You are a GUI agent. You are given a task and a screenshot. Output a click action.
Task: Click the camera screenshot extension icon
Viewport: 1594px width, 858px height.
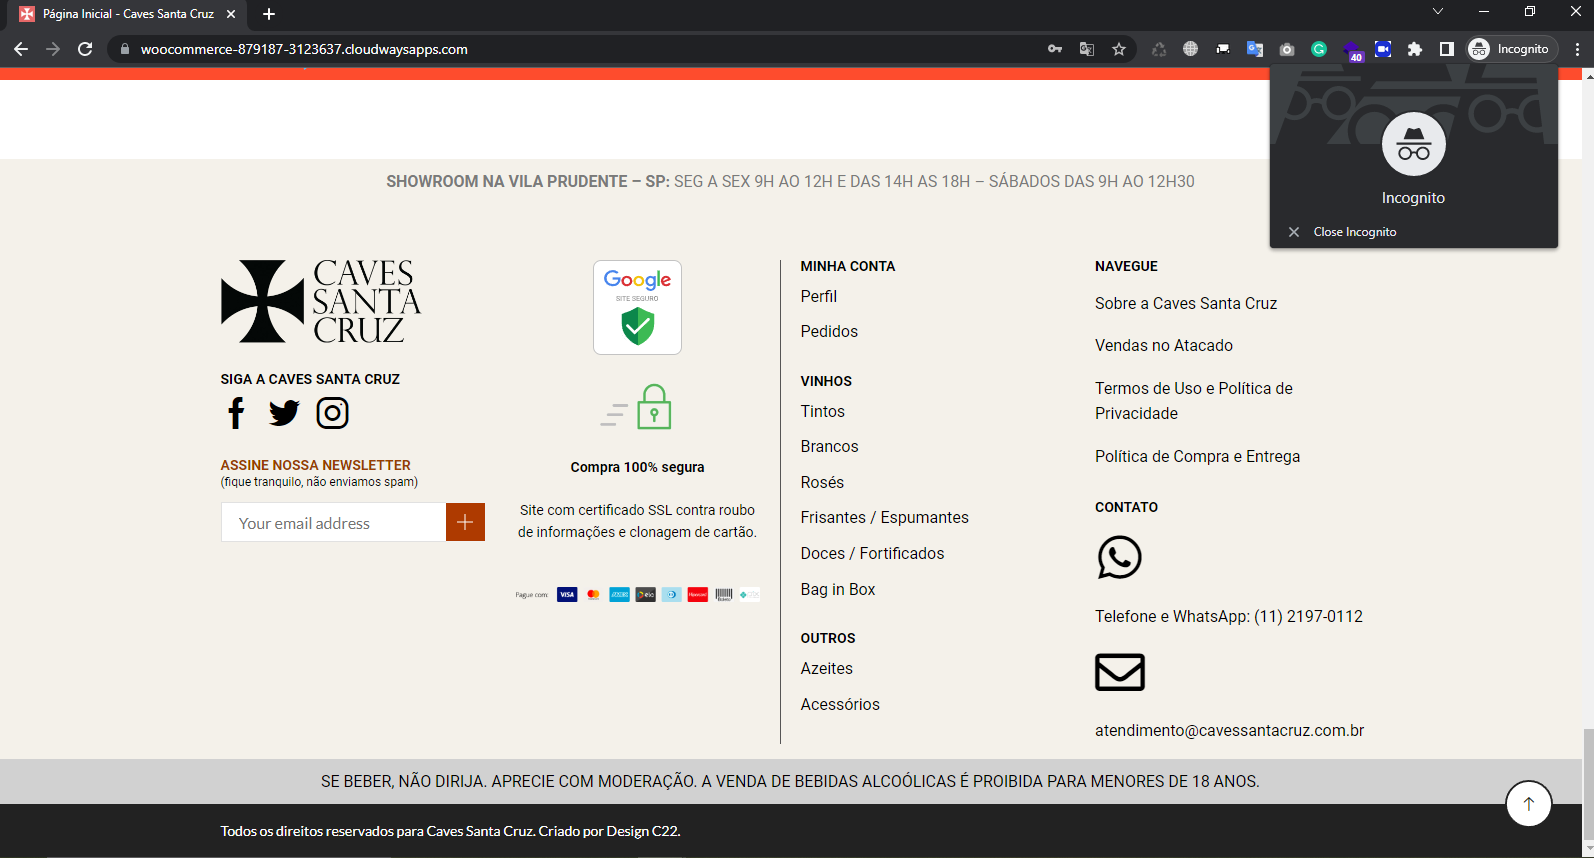[x=1287, y=49]
